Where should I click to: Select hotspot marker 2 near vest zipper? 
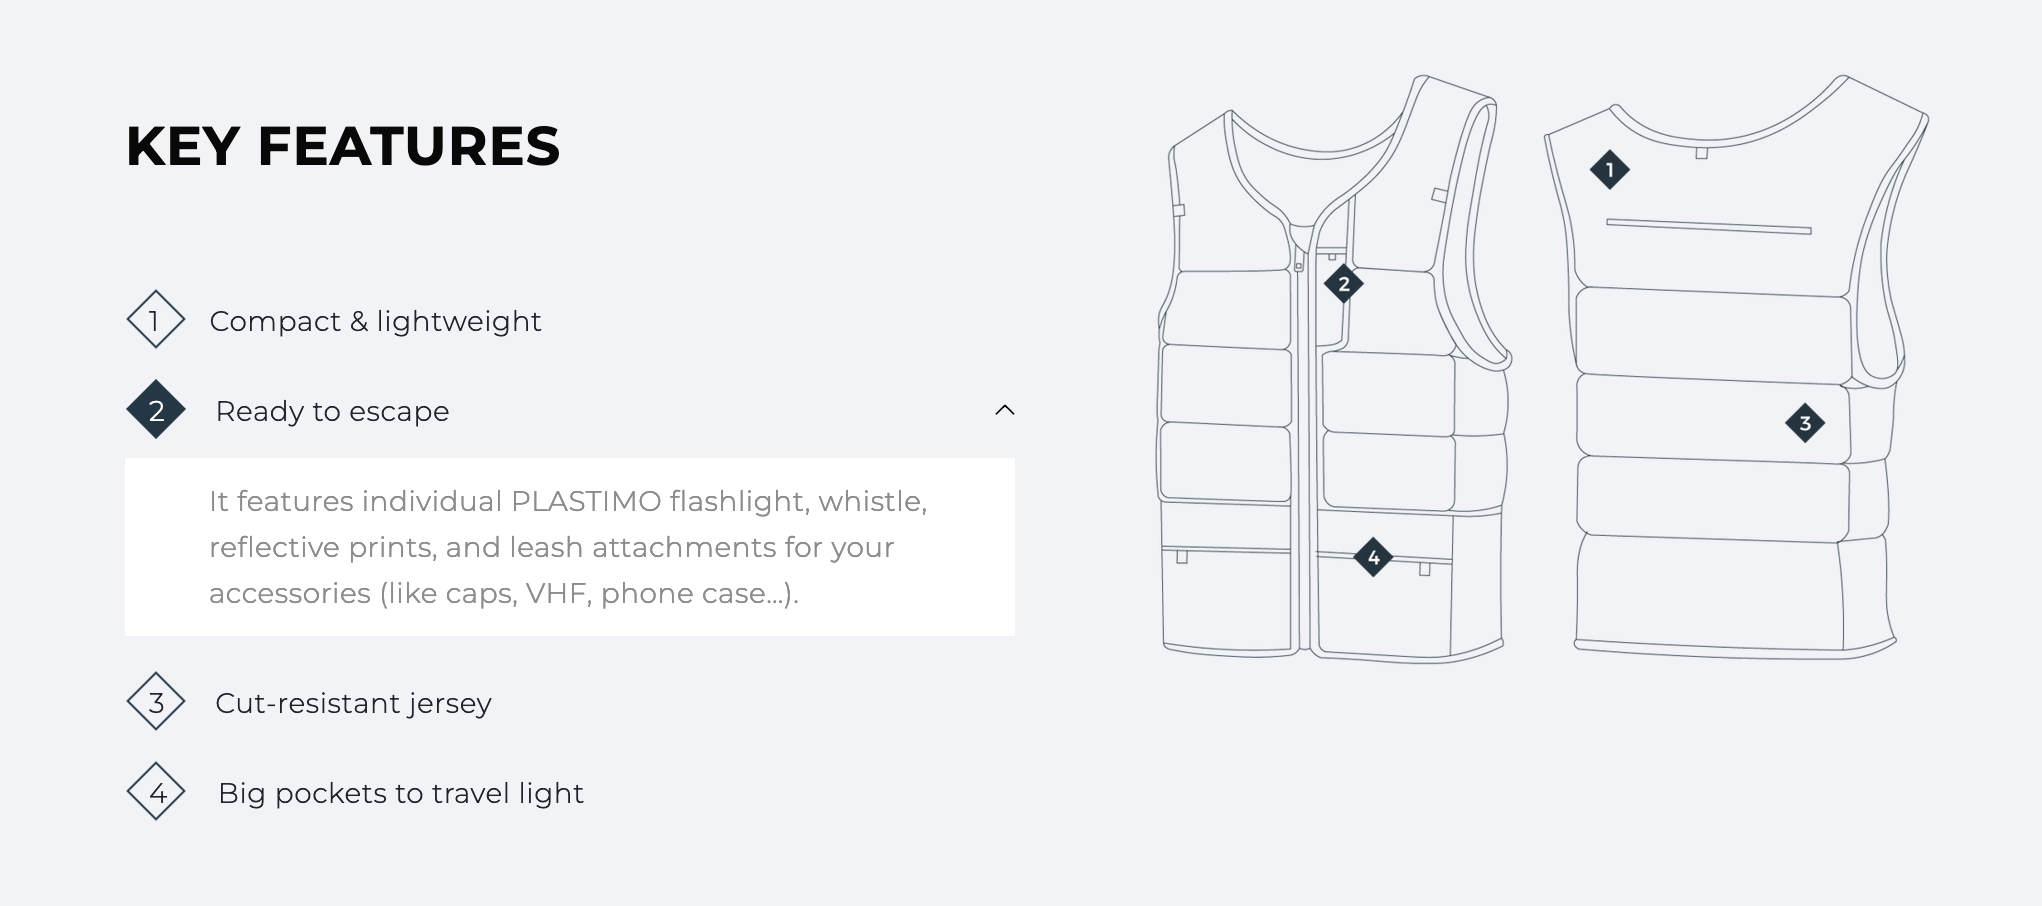(x=1344, y=284)
